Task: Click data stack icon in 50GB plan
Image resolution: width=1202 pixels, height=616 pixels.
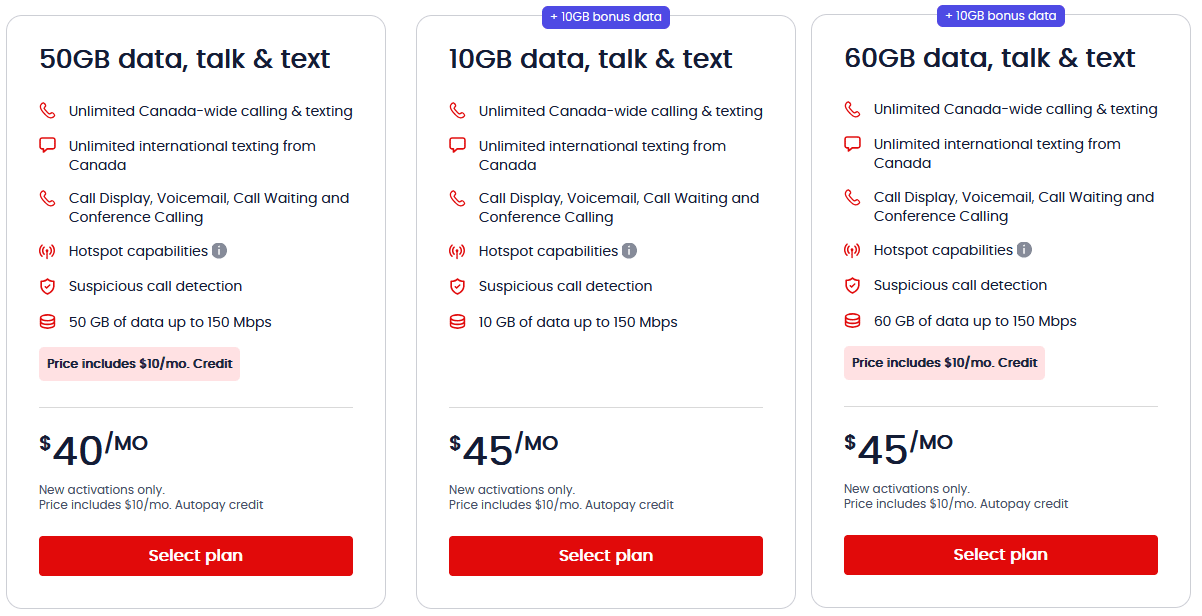Action: 47,322
